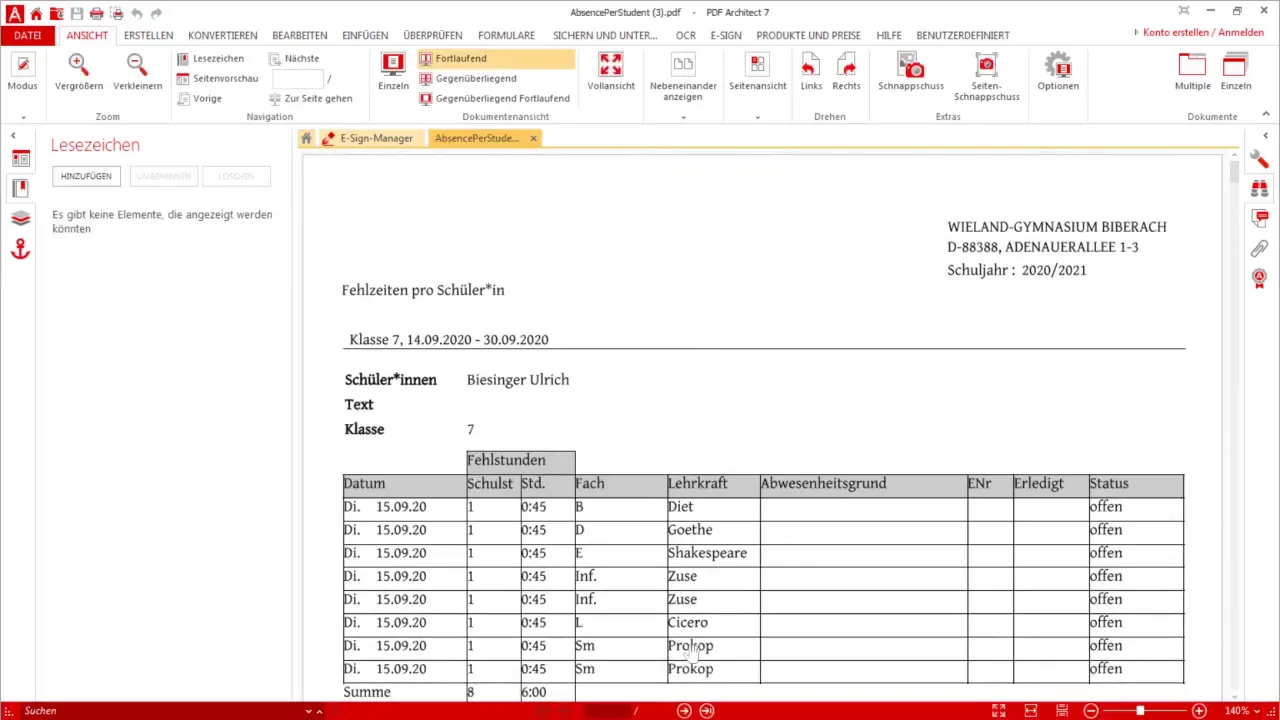Open the bookmarks sidebar icon

click(20, 188)
